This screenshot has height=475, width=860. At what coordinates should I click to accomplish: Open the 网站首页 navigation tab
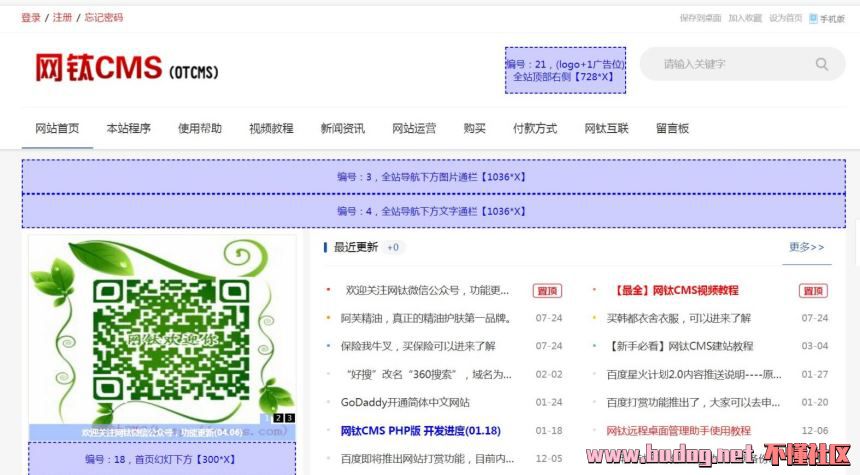coord(57,128)
